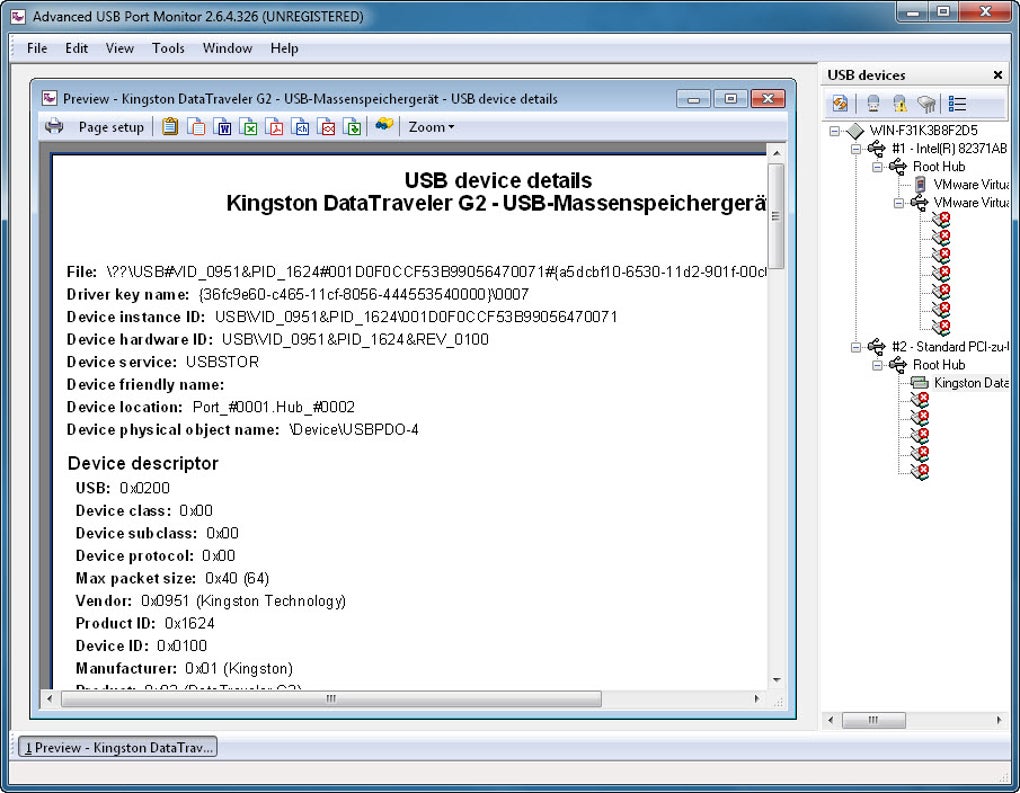This screenshot has height=793, width=1020.
Task: Select Kingston Data device in tree
Action: tap(971, 383)
